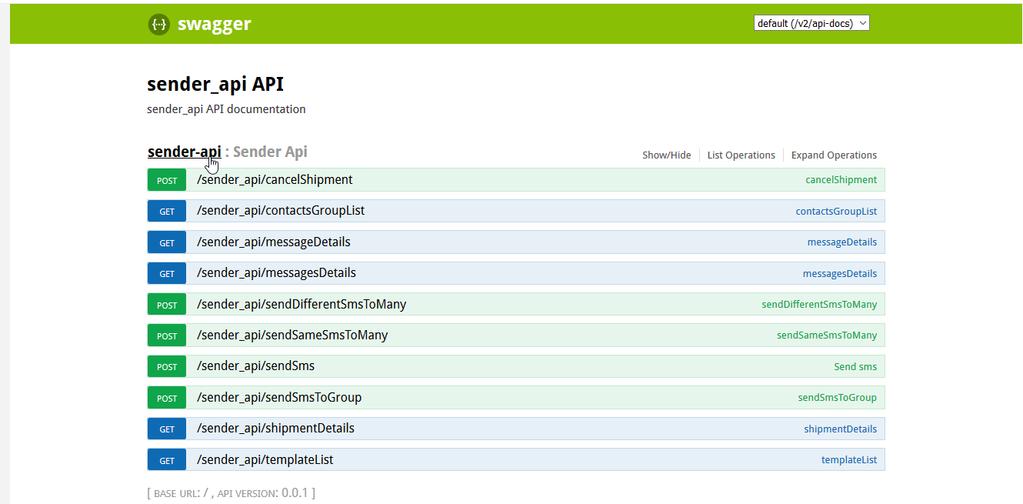
Task: Click 'sender_api API documentation' description text
Action: tap(226, 109)
